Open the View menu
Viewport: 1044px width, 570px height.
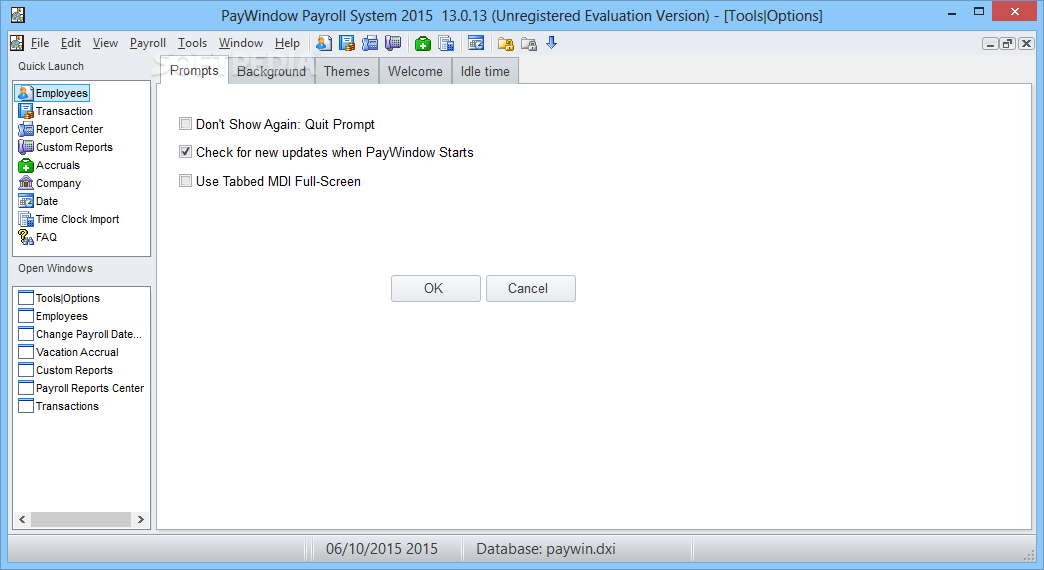105,43
